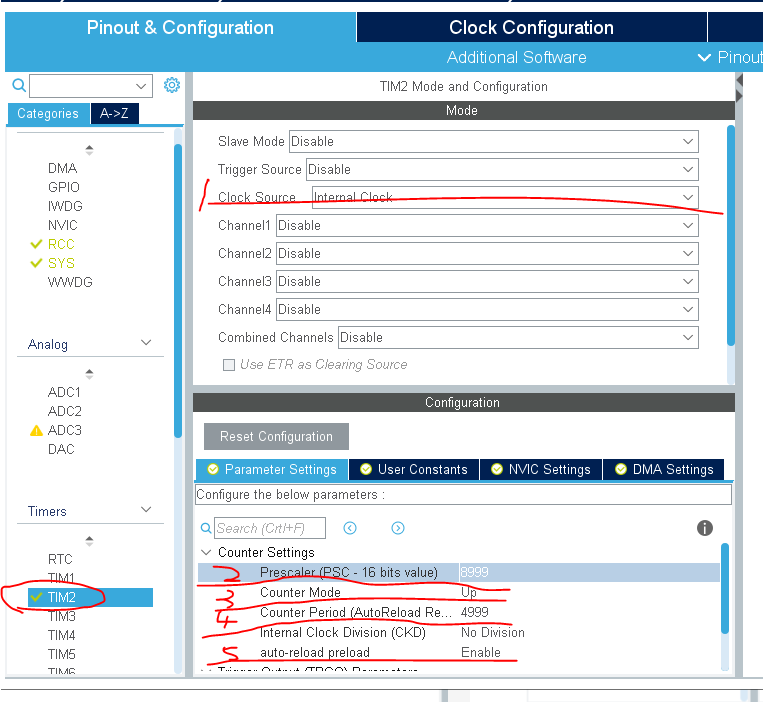Select SYS peripheral
The height and width of the screenshot is (702, 763).
tap(61, 263)
